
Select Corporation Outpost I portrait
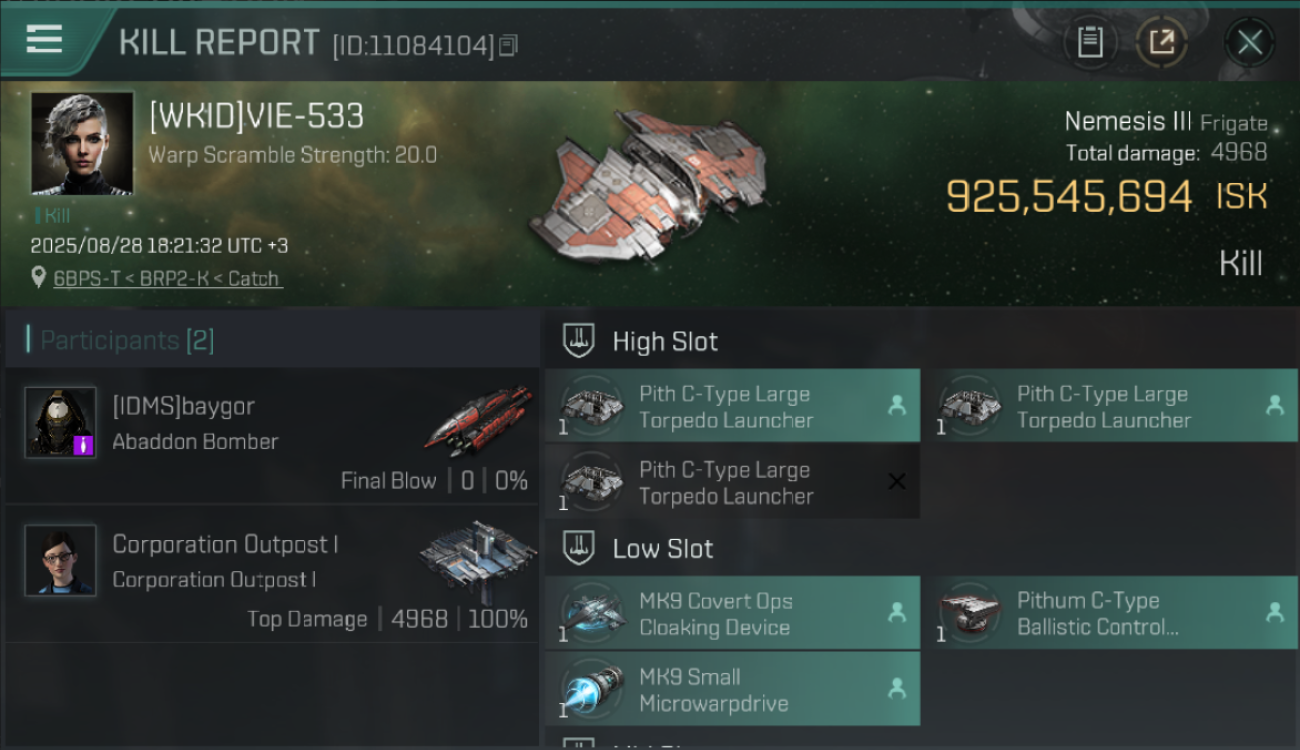pos(61,560)
